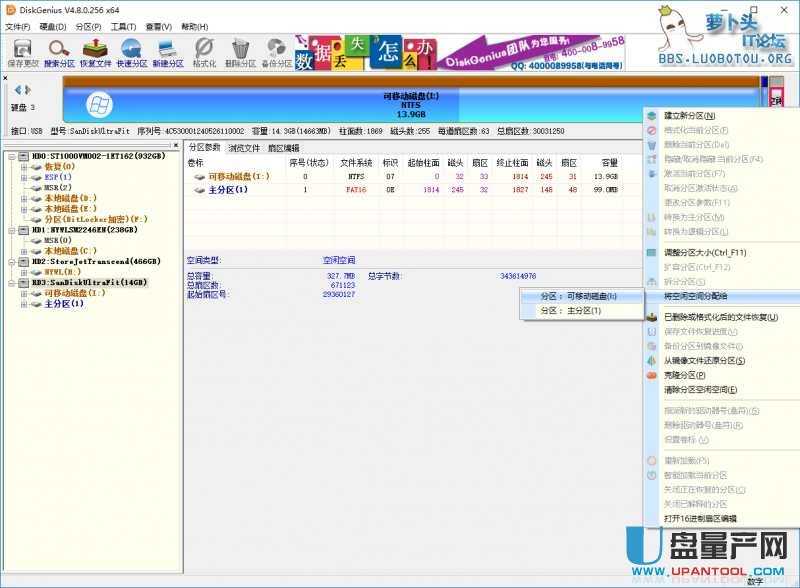Image resolution: width=800 pixels, height=588 pixels.
Task: Collapse the HD0:ST1000VM002 disk tree node
Action: [x=11, y=156]
